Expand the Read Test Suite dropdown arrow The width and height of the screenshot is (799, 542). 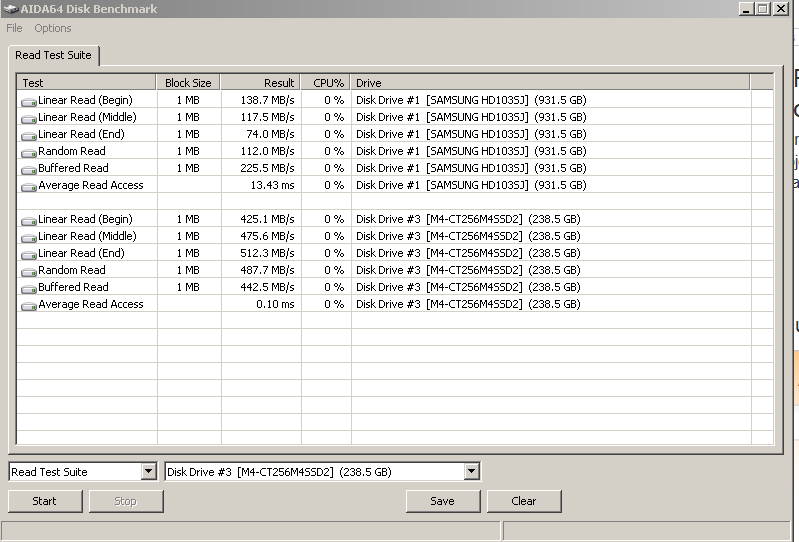[148, 471]
